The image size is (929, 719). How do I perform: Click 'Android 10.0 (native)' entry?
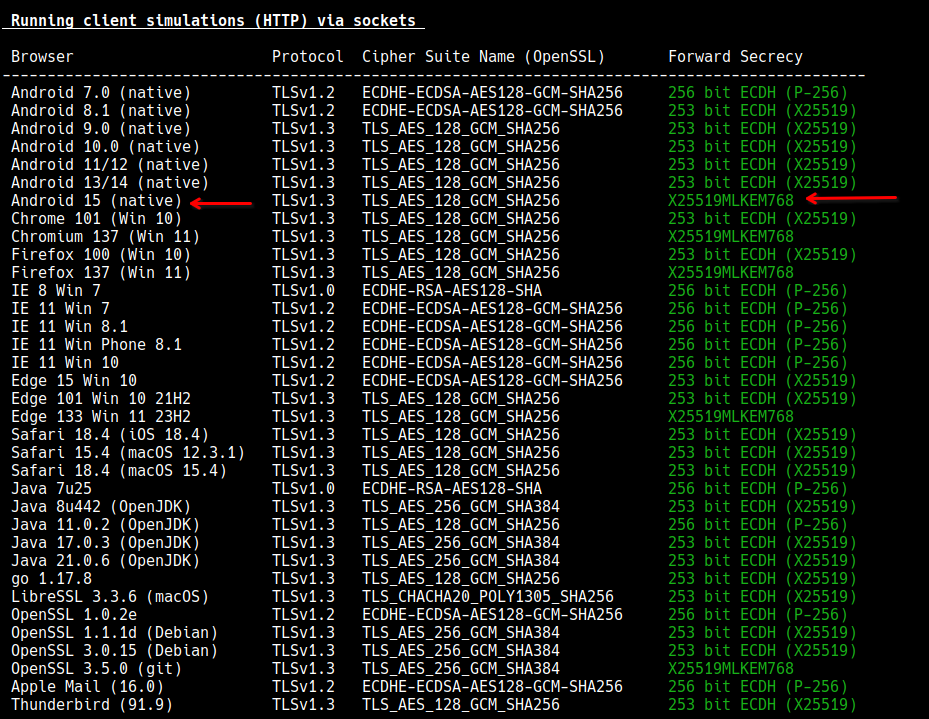(x=105, y=147)
